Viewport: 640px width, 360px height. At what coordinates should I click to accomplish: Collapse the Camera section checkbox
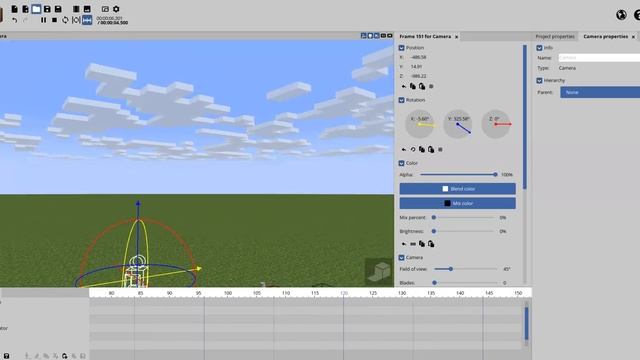tap(401, 258)
